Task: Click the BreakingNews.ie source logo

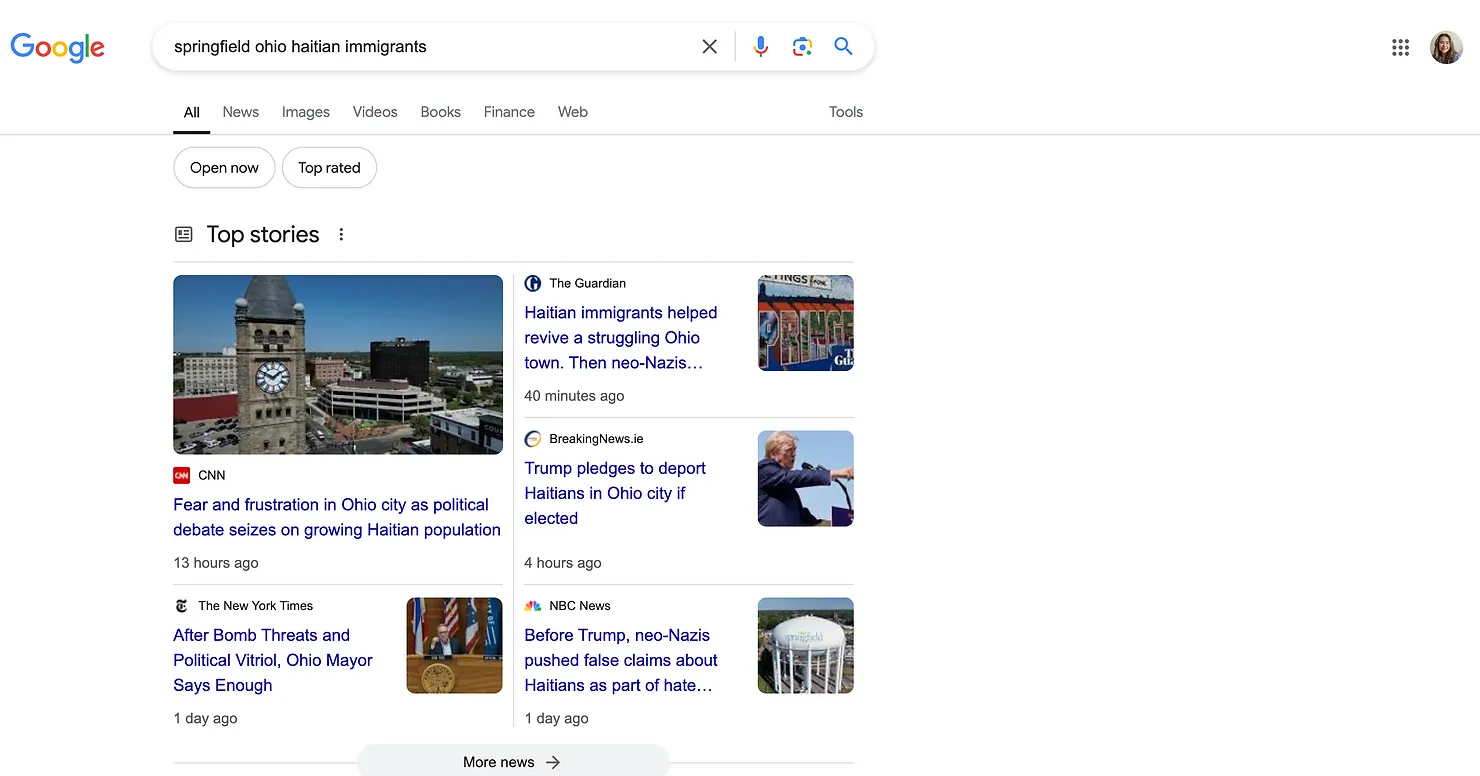Action: coord(533,439)
